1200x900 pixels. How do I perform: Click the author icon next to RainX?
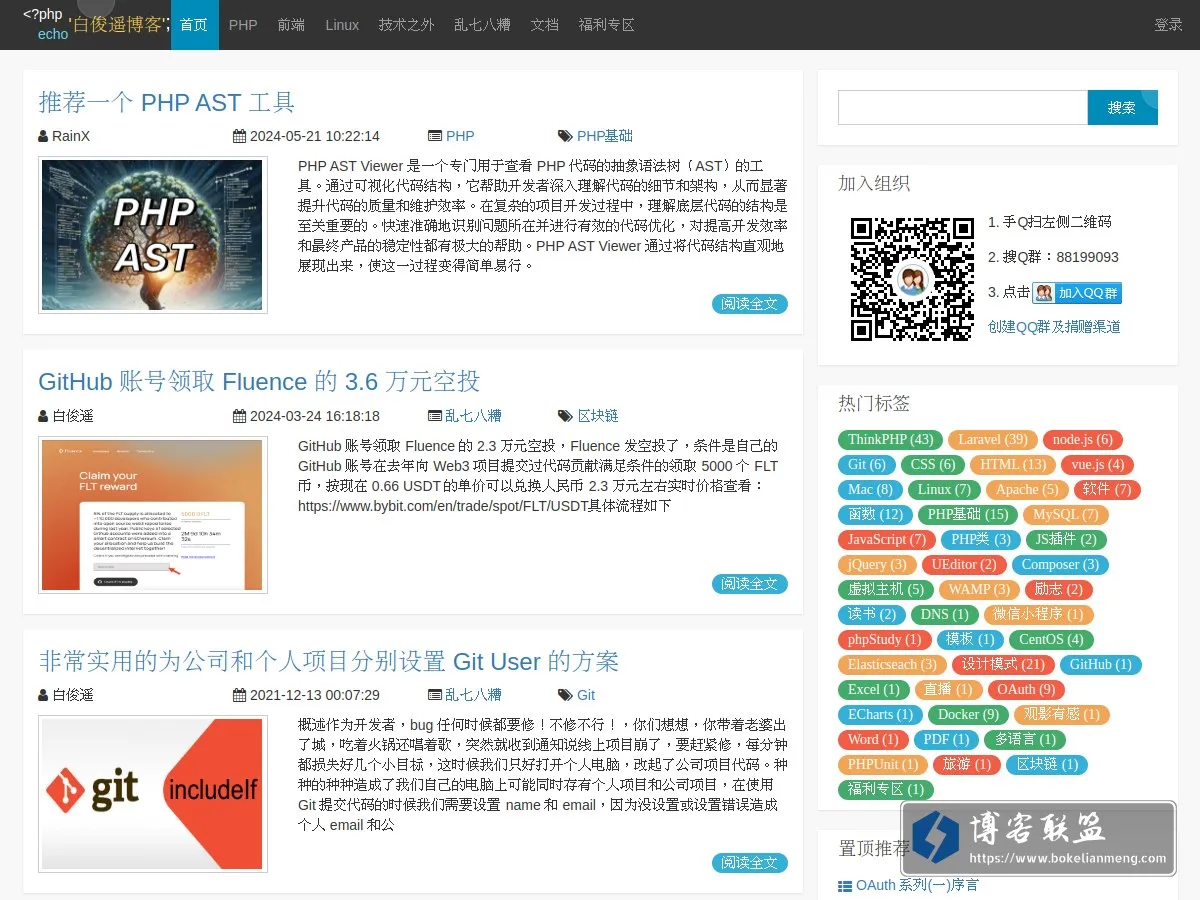coord(43,136)
